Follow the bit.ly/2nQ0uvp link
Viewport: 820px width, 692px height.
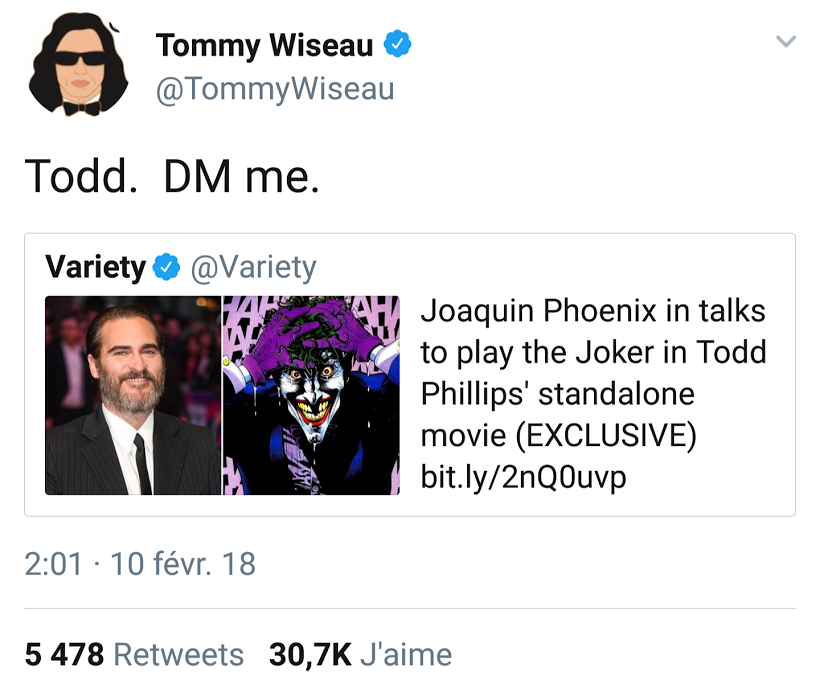523,478
